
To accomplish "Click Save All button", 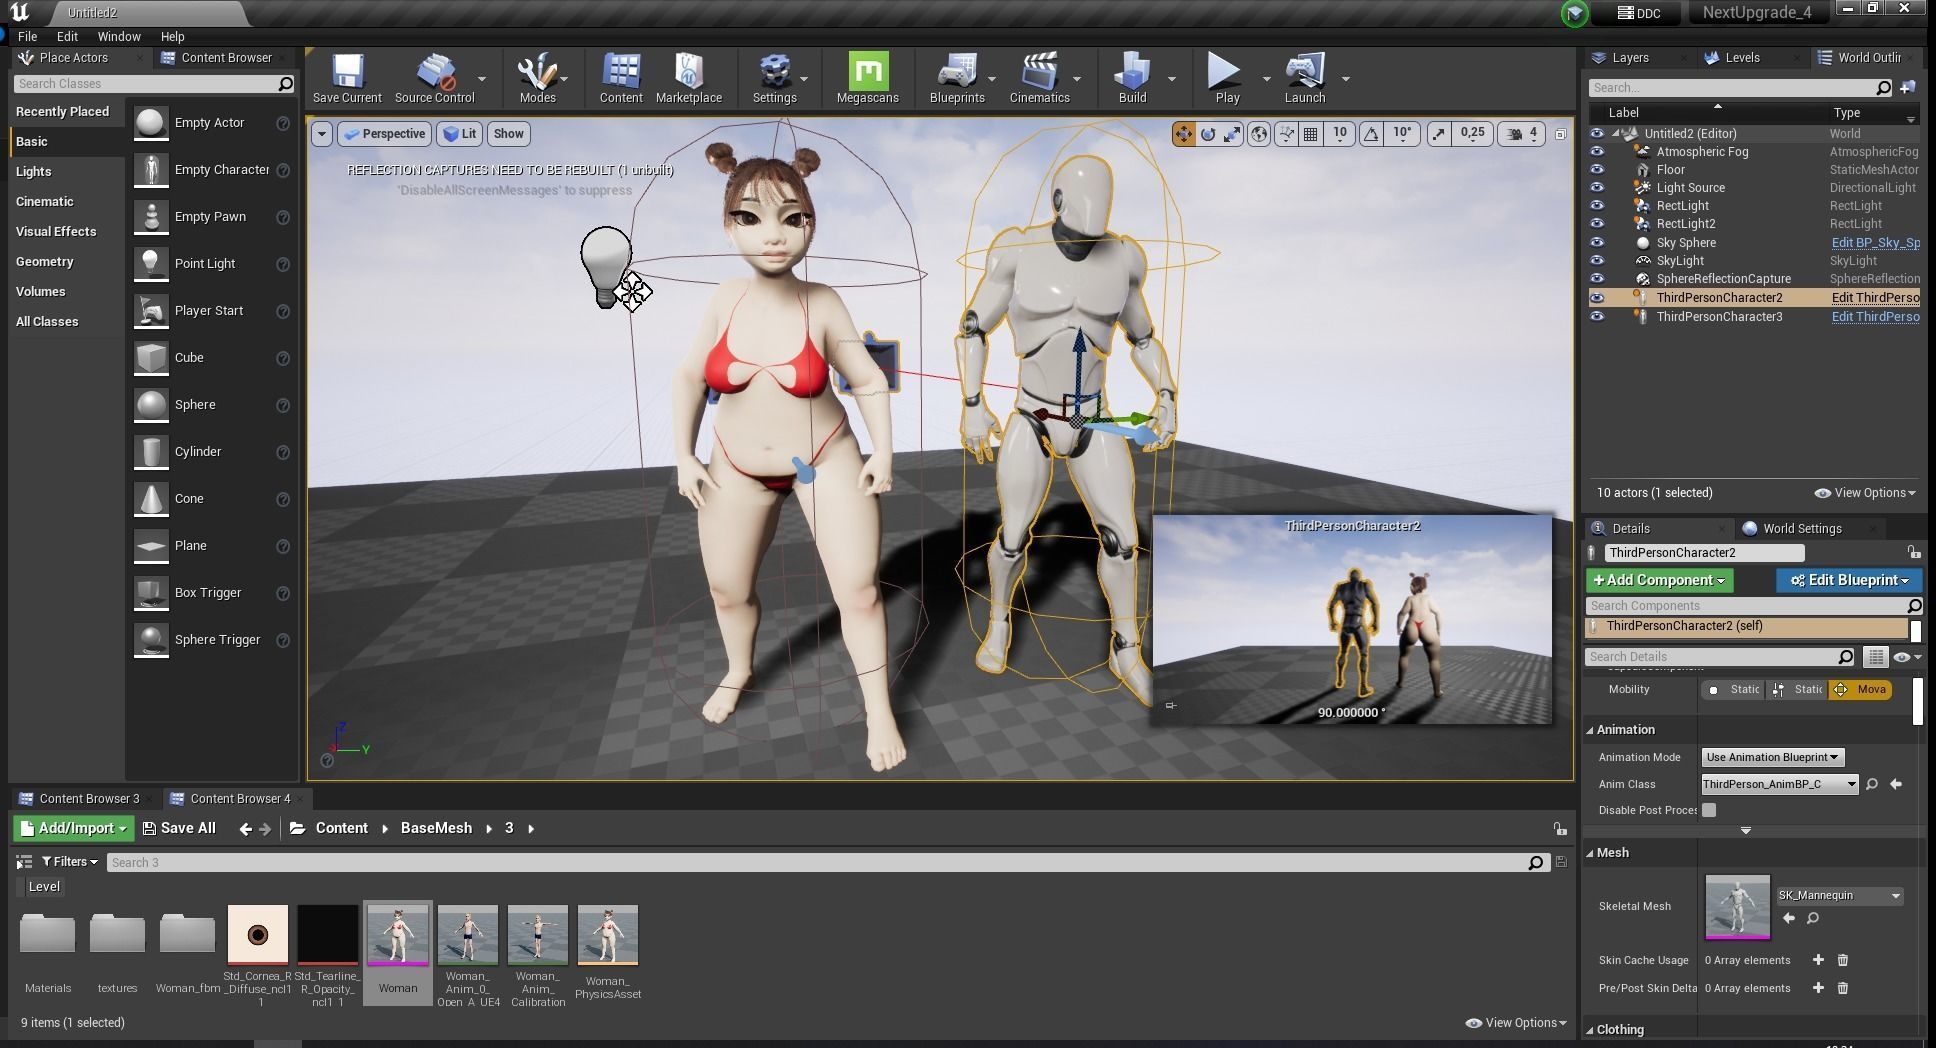I will pyautogui.click(x=179, y=828).
